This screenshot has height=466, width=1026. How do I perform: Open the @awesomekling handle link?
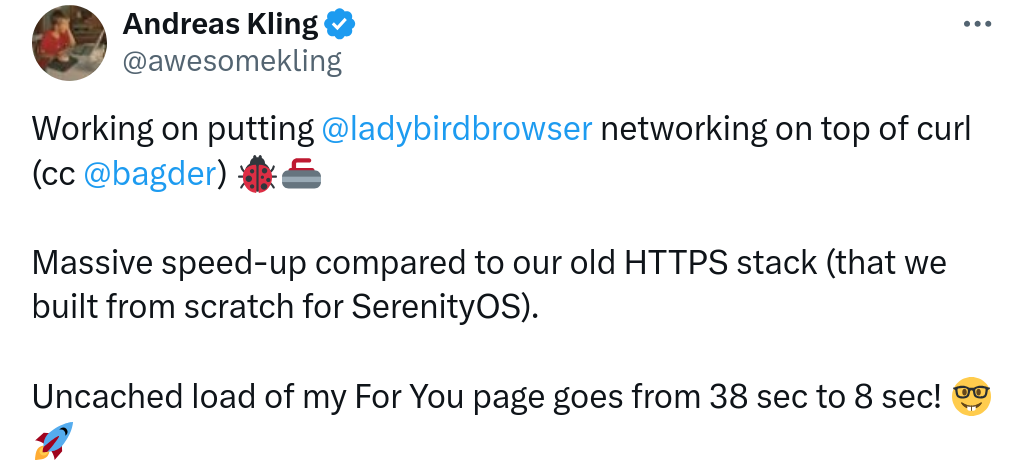pyautogui.click(x=231, y=61)
